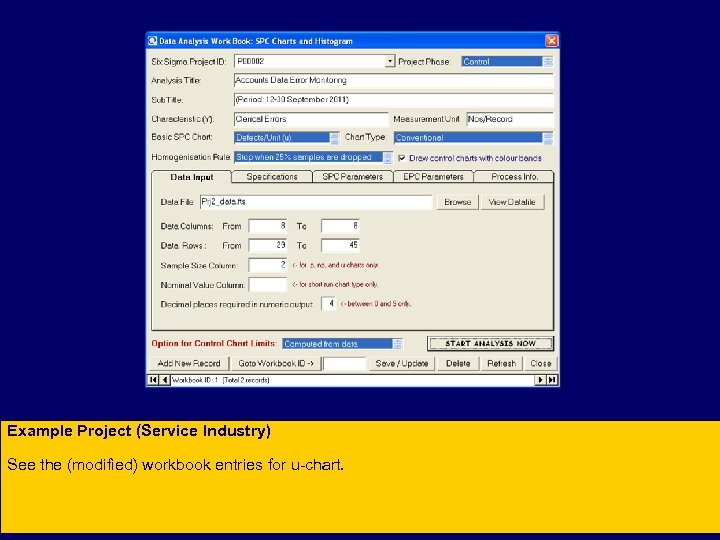Click Data Rows From field

[268, 245]
